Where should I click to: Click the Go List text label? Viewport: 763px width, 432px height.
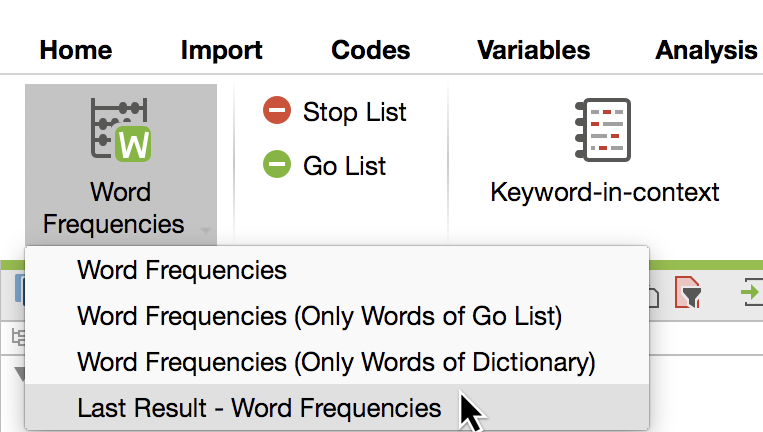(x=344, y=166)
